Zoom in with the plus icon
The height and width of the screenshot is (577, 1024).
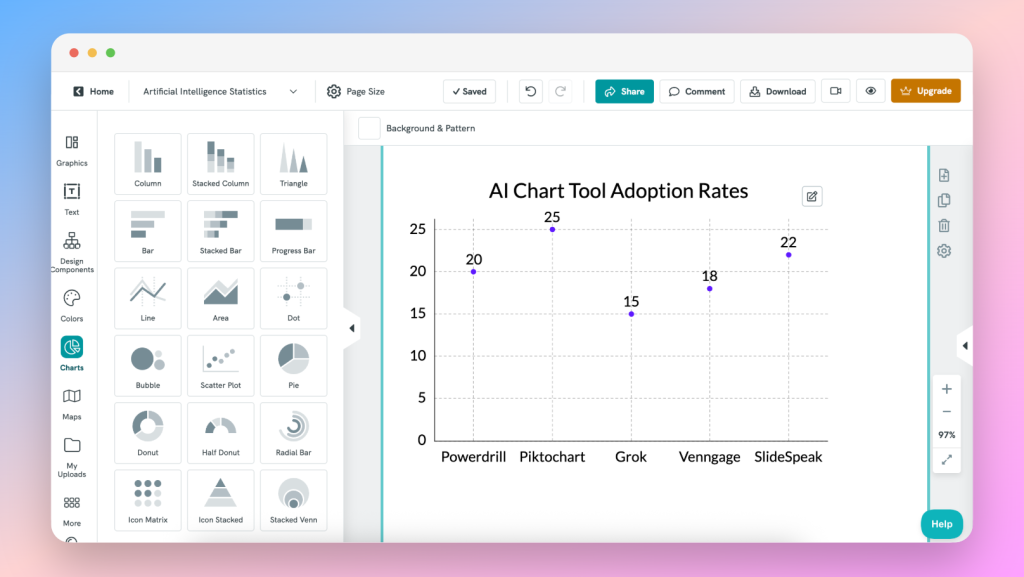coord(946,389)
